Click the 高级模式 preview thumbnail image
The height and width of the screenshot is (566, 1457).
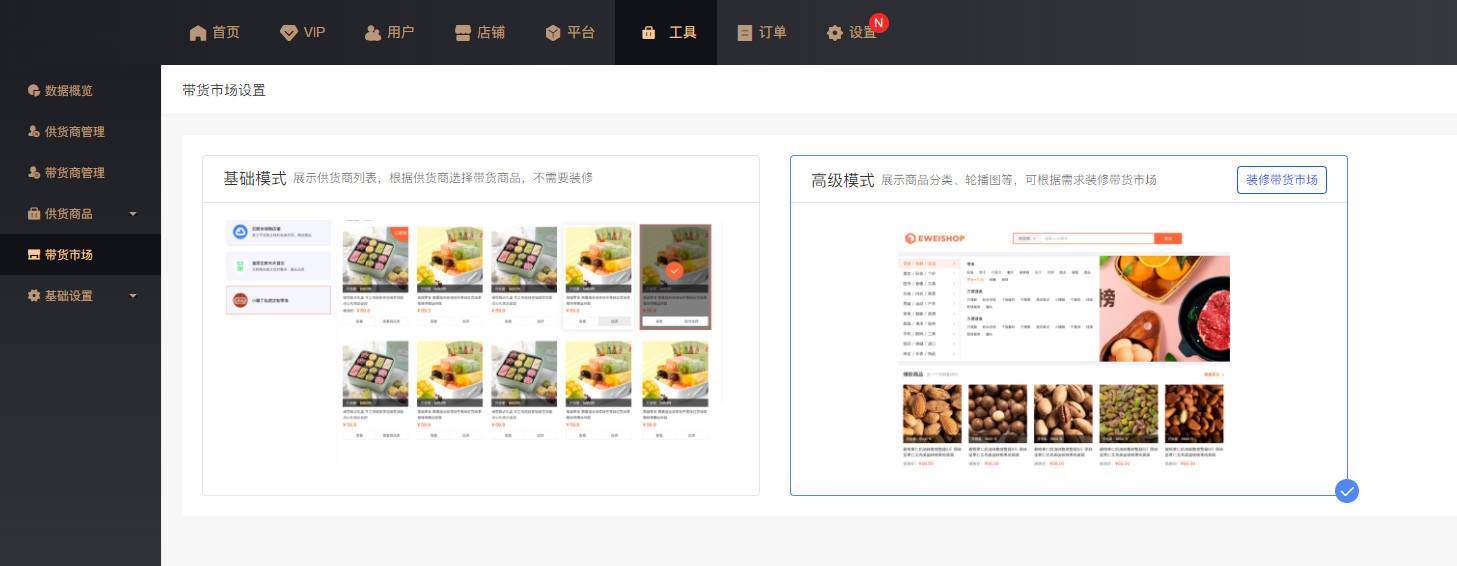(1065, 350)
